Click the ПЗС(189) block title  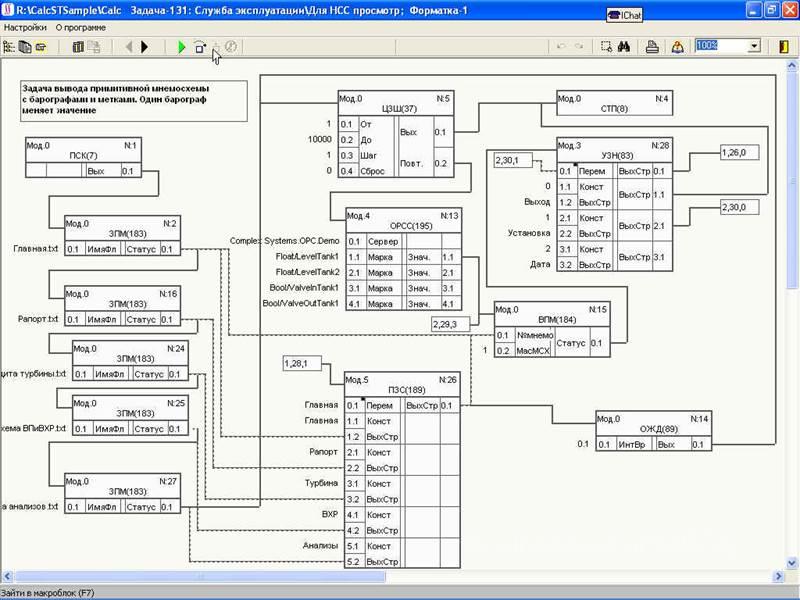point(400,392)
